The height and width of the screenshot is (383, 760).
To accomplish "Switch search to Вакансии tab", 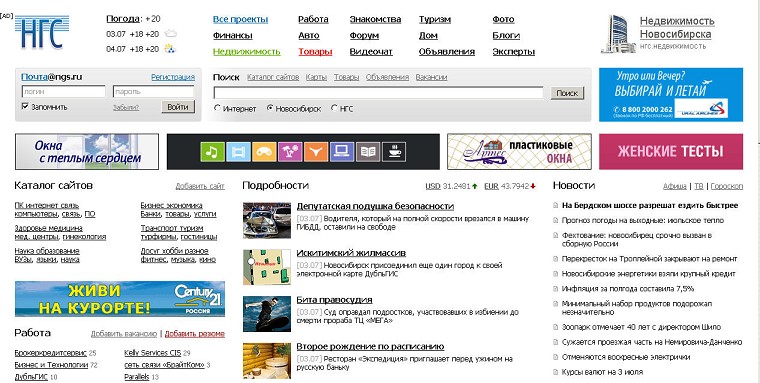I will pos(431,77).
